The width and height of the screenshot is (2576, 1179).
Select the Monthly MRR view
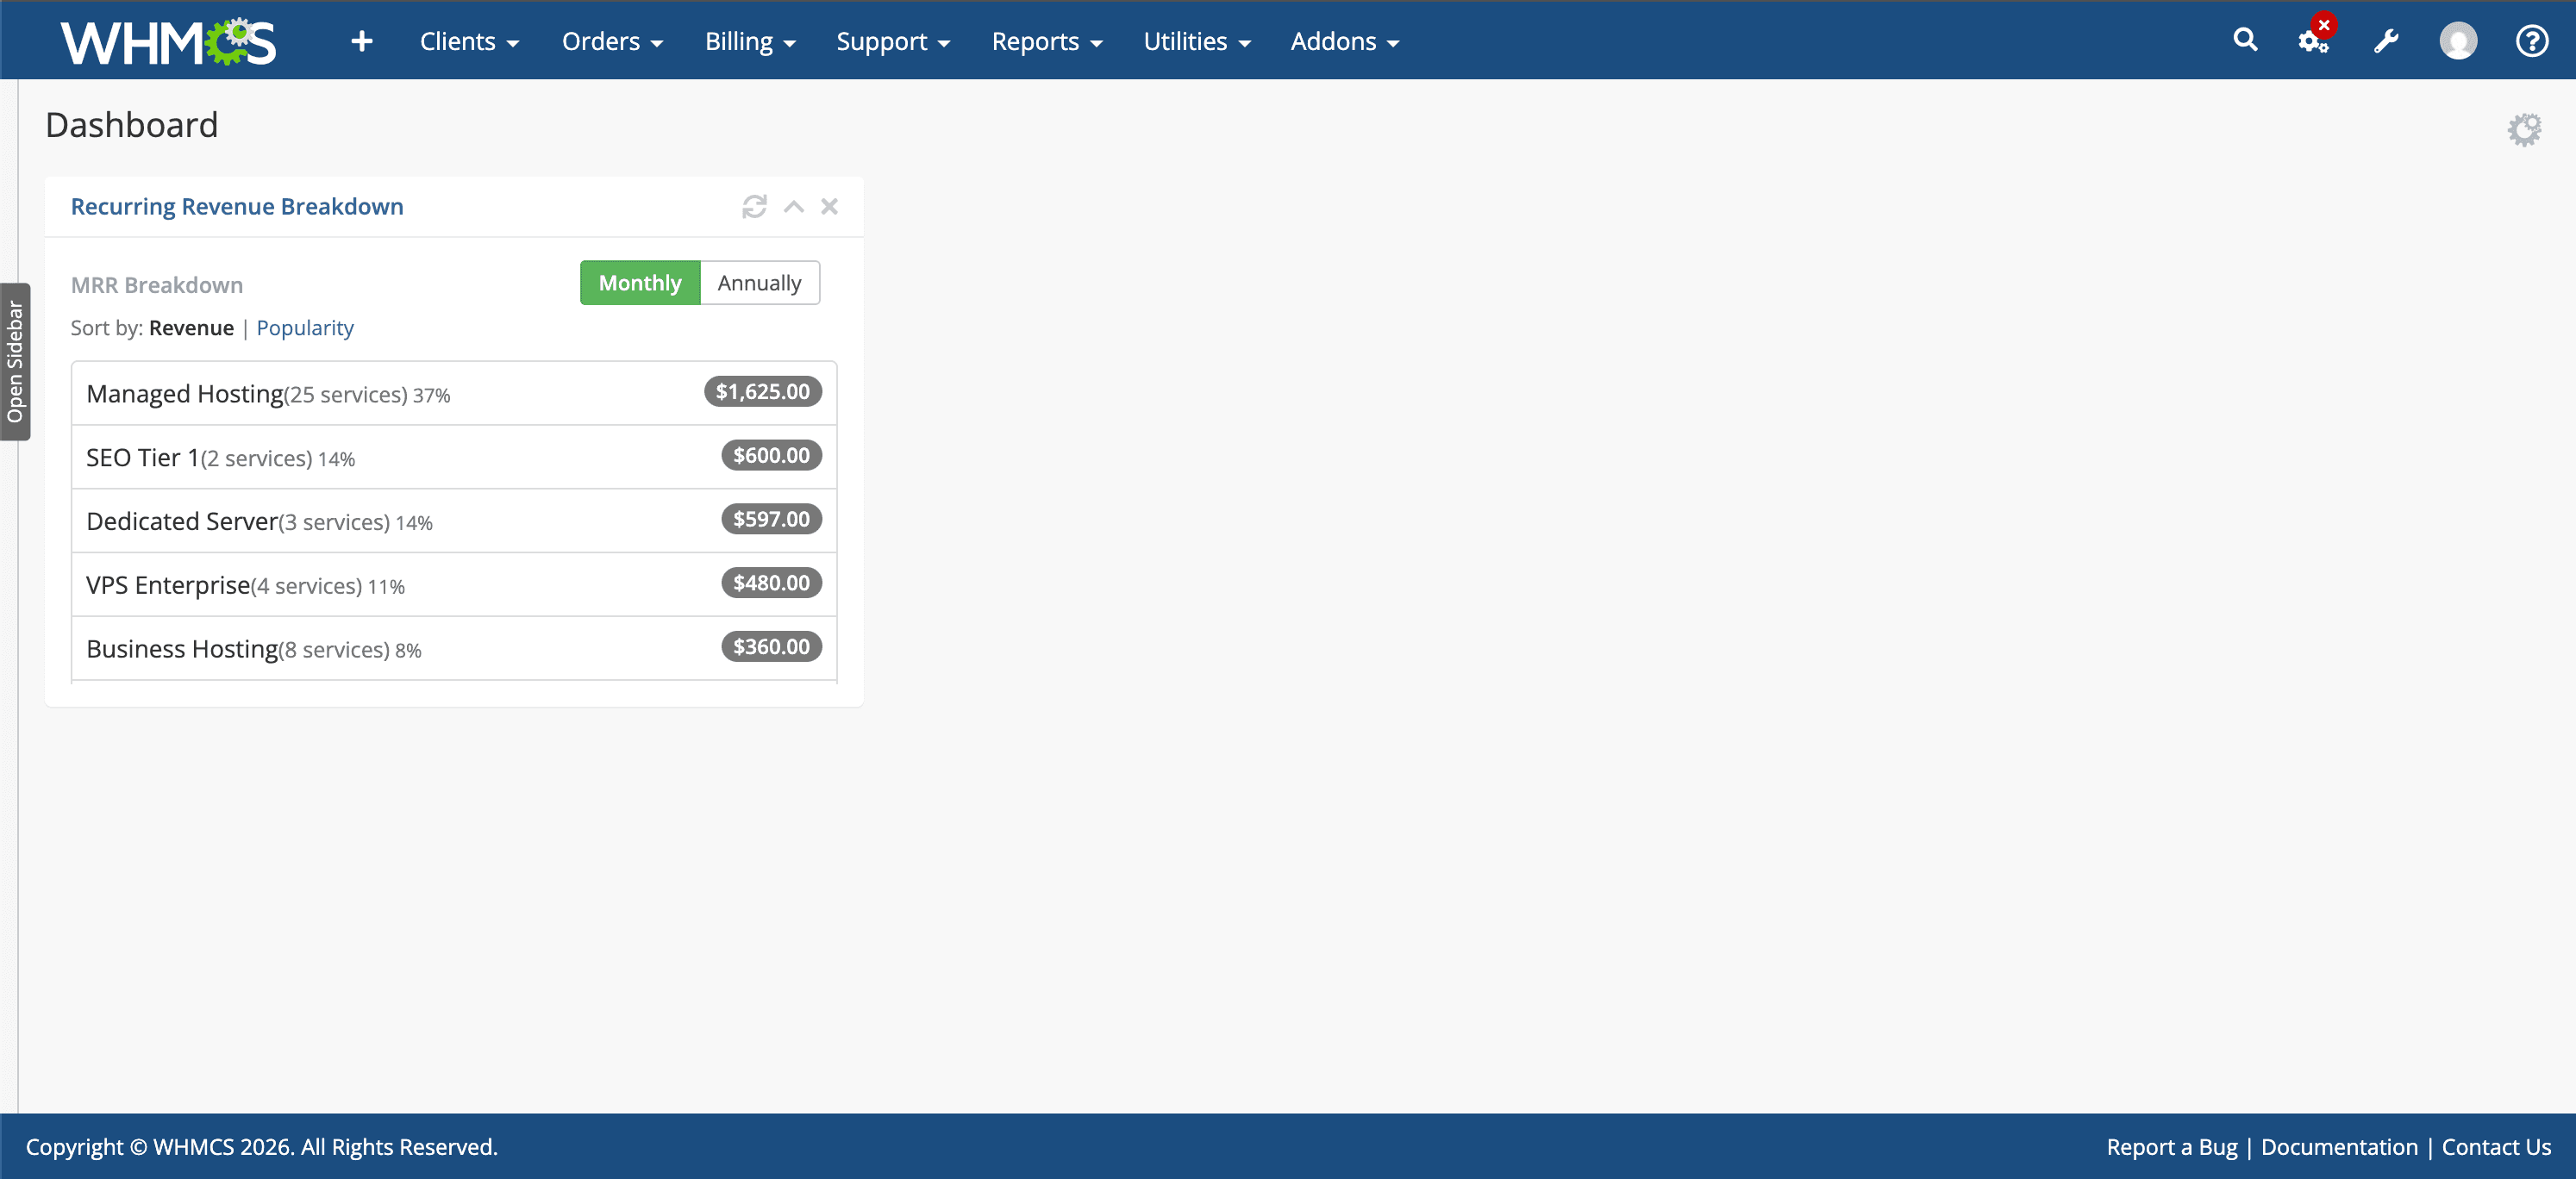click(639, 283)
